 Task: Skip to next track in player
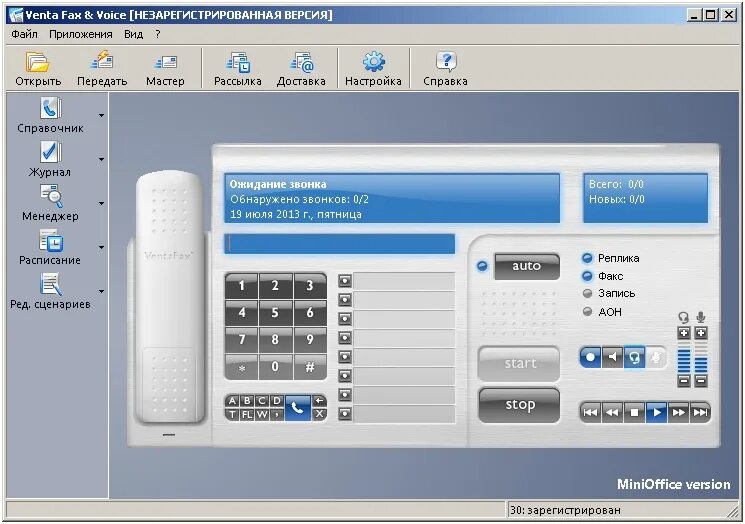[700, 412]
